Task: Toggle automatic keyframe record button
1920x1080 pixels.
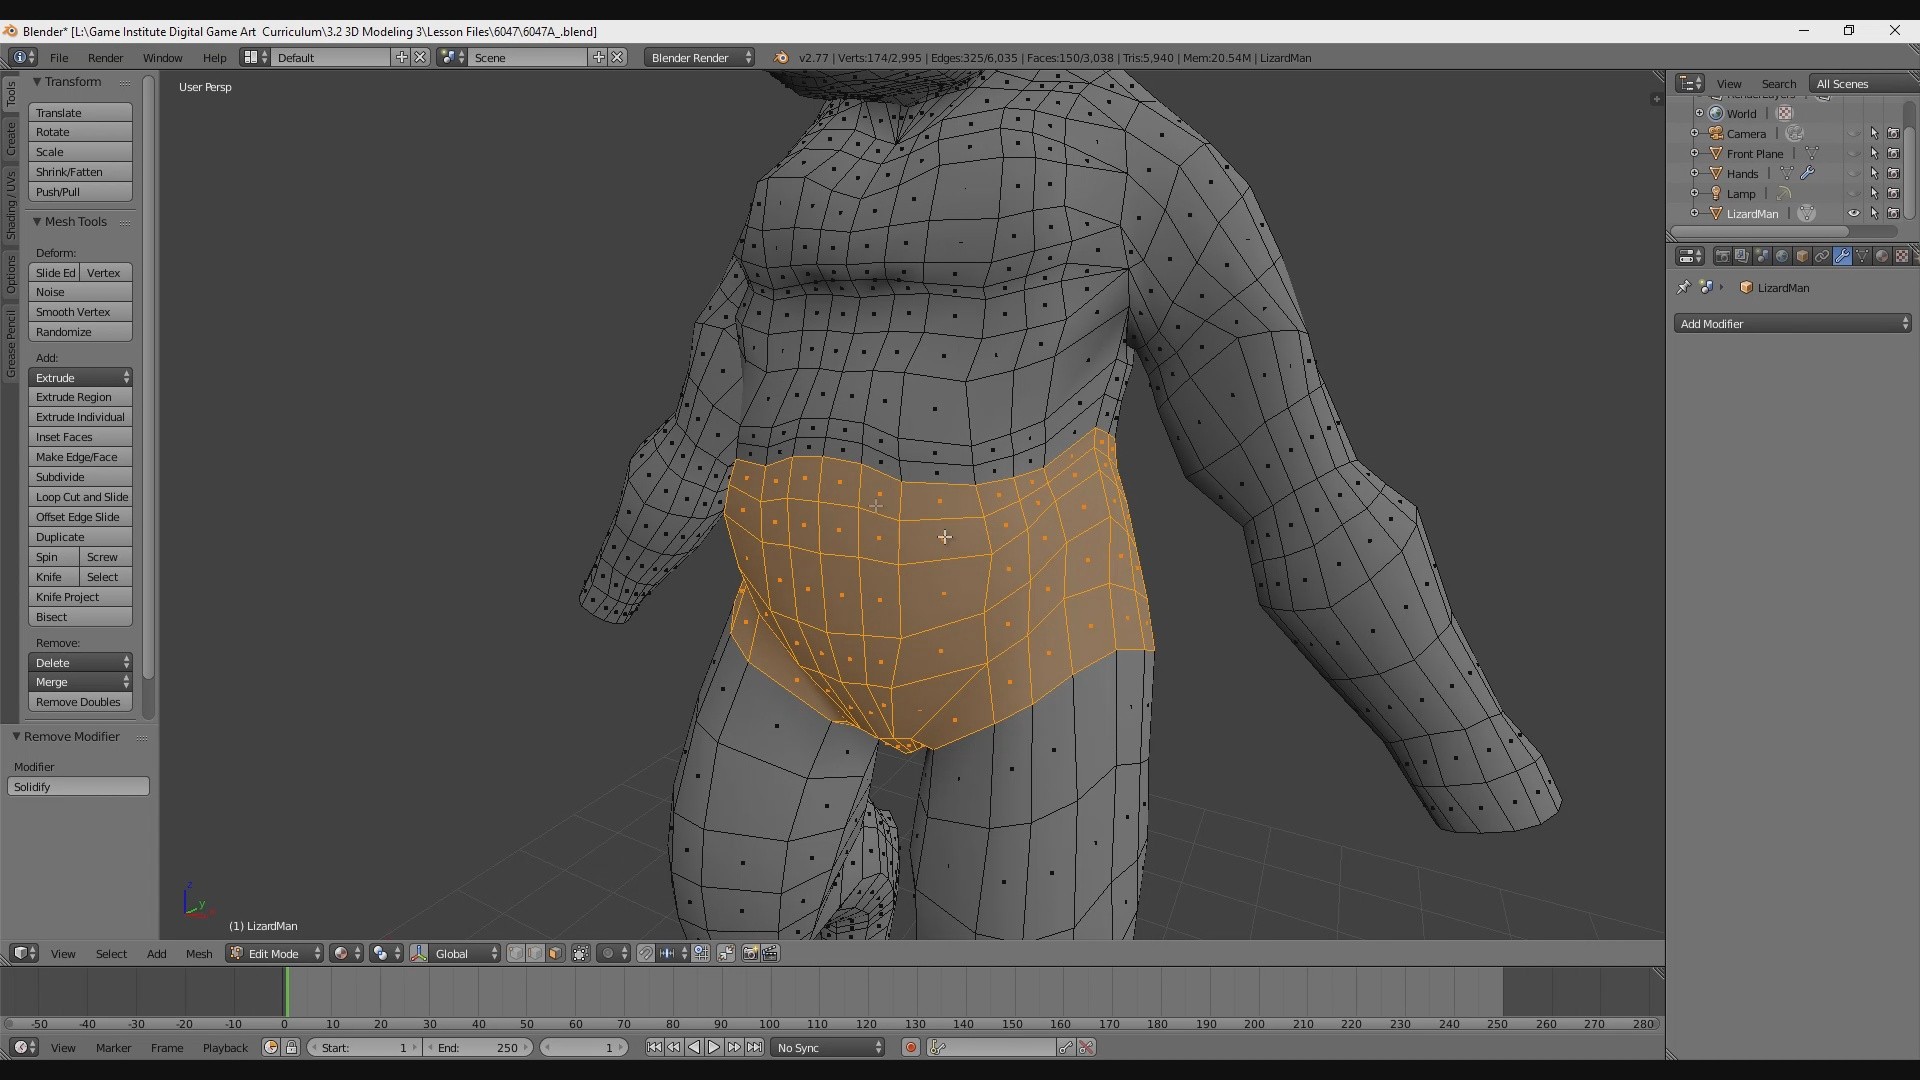Action: tap(910, 1047)
